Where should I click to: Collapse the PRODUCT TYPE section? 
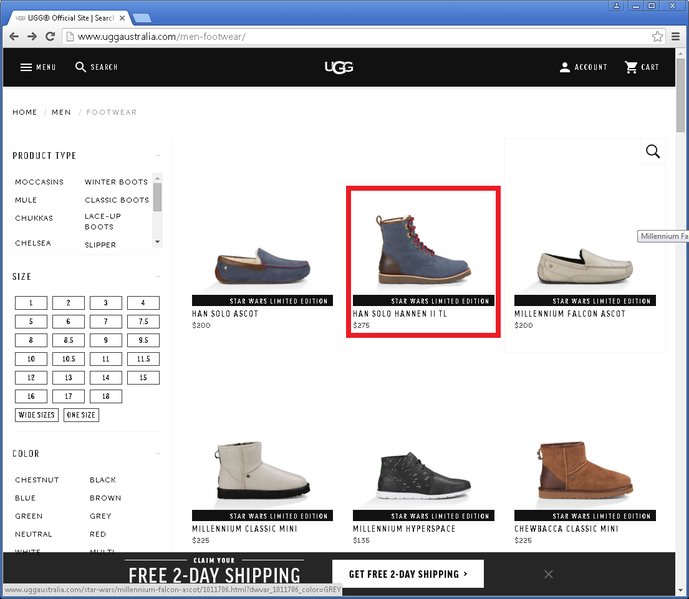tap(158, 156)
